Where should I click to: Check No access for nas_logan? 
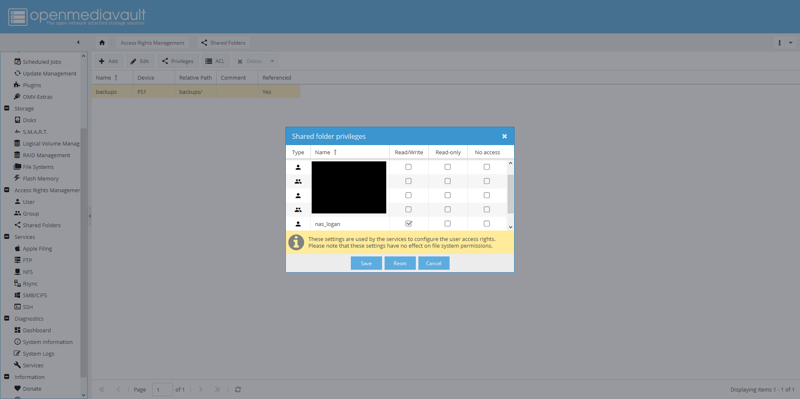click(487, 223)
